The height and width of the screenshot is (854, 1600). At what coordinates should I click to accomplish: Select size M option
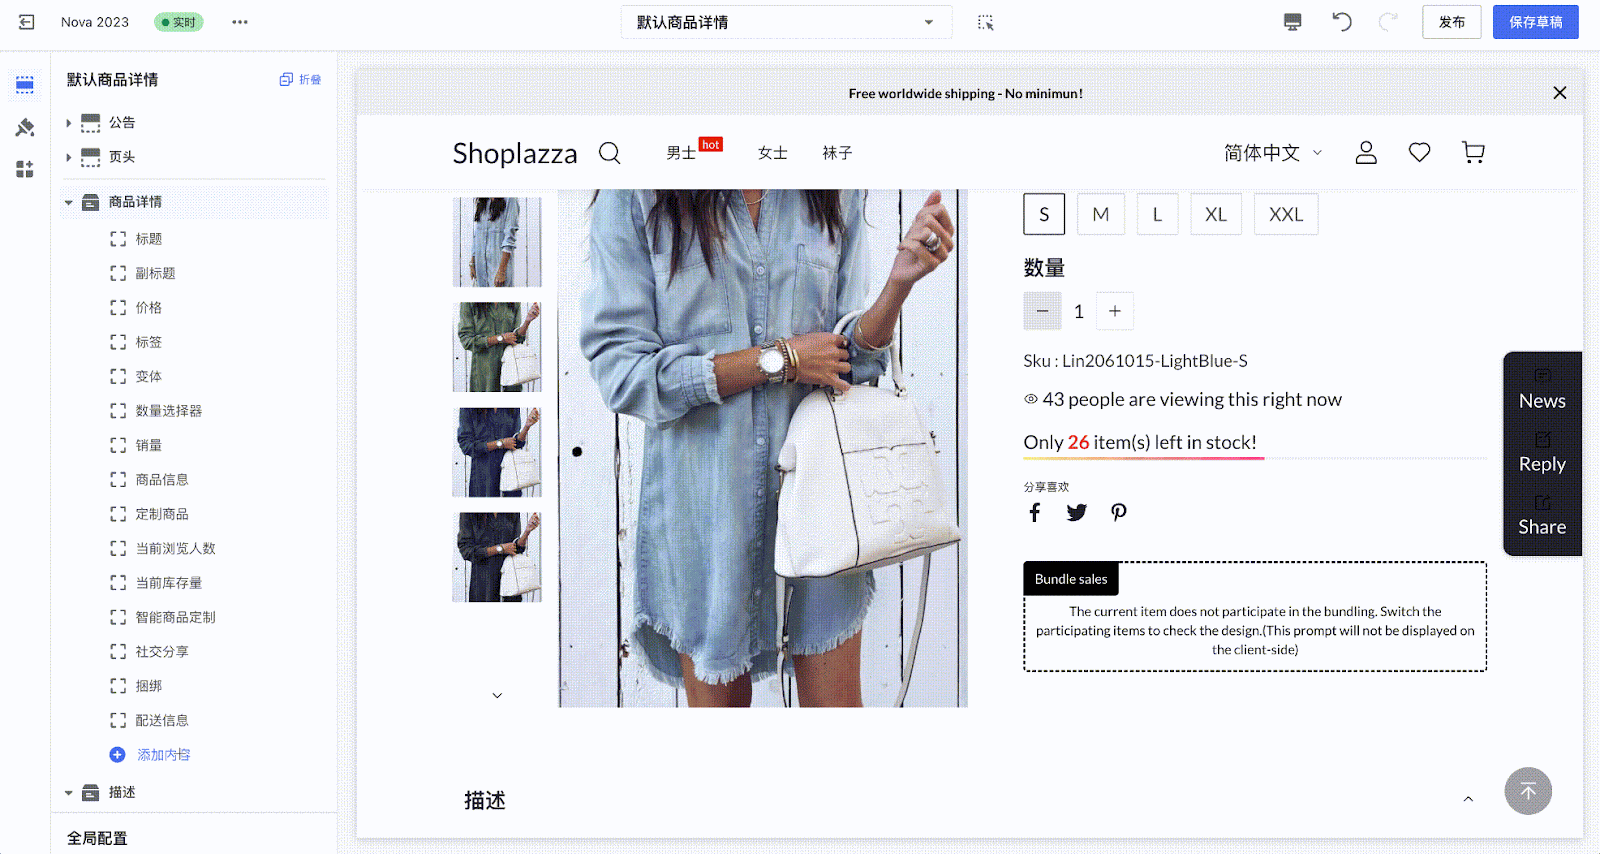(1101, 214)
